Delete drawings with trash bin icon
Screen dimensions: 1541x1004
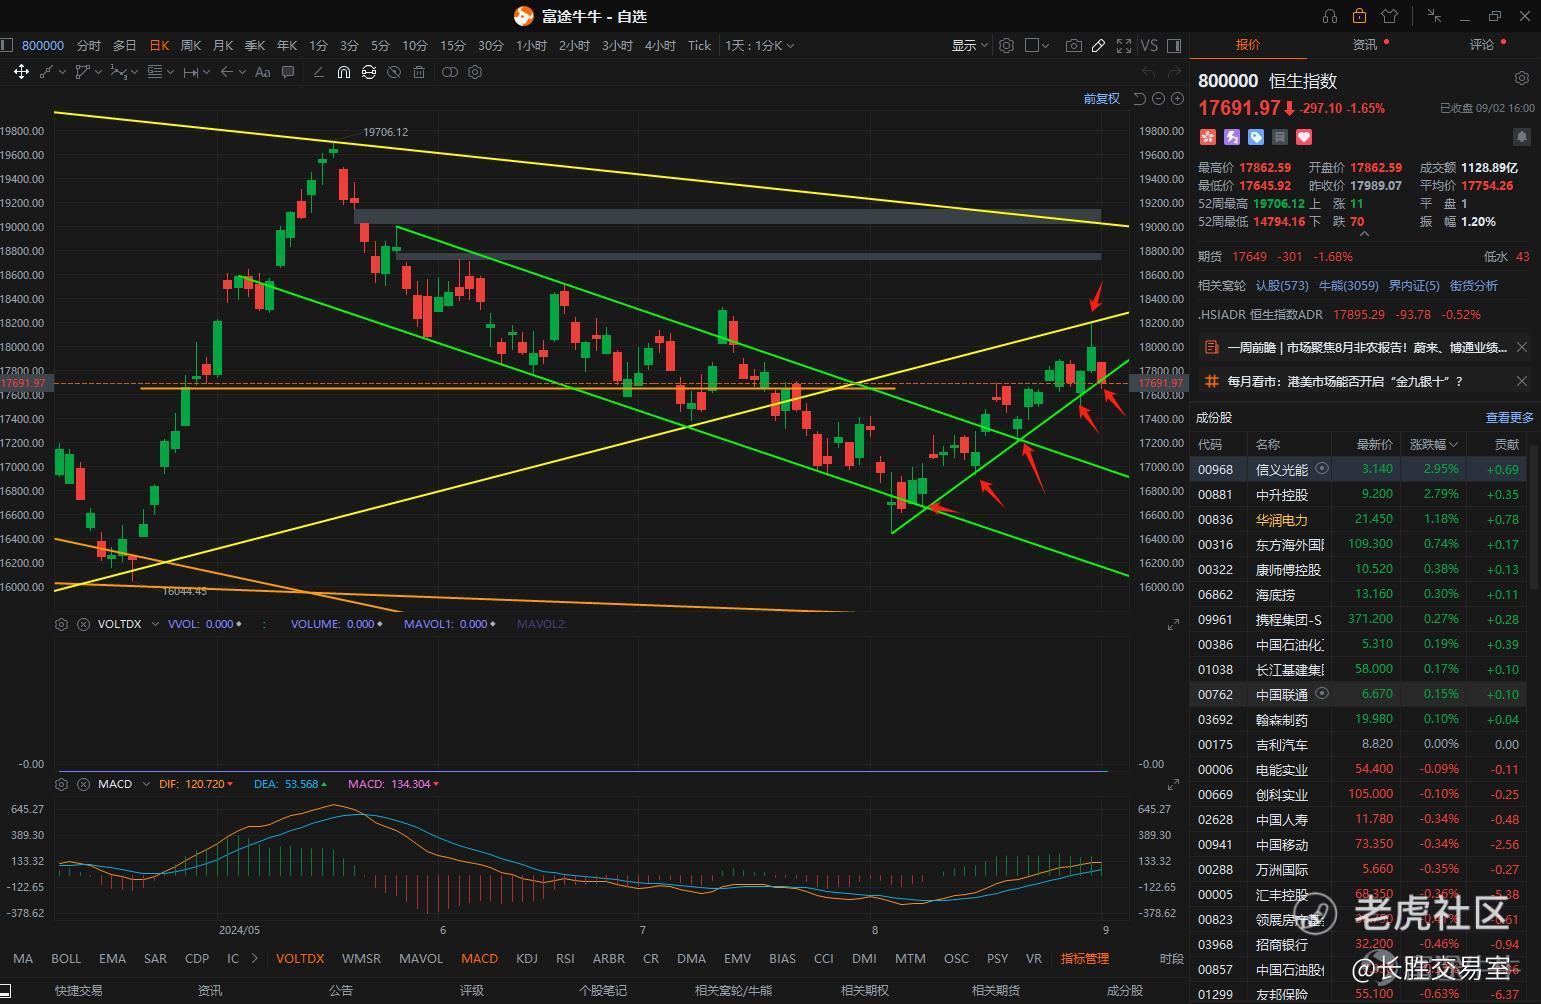[419, 72]
